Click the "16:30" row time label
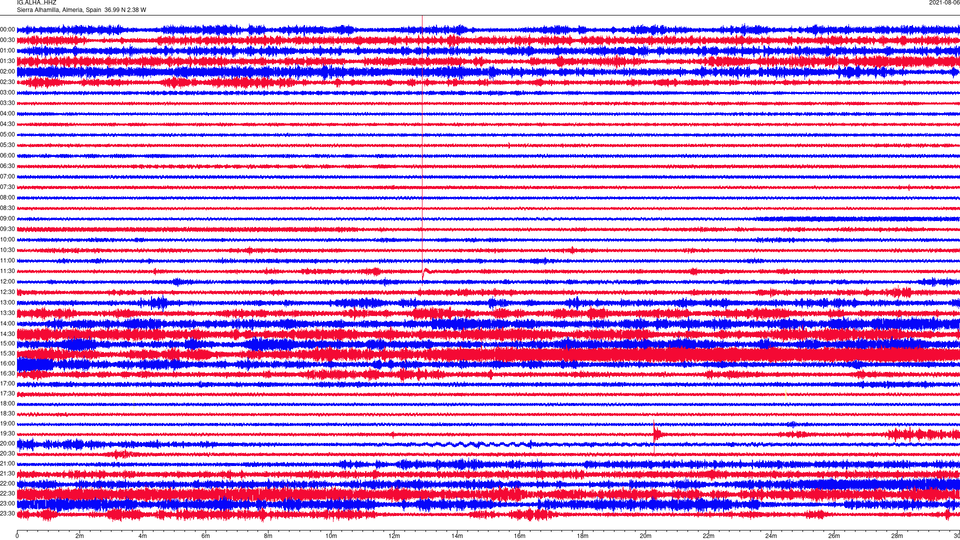The width and height of the screenshot is (960, 540). (7, 373)
